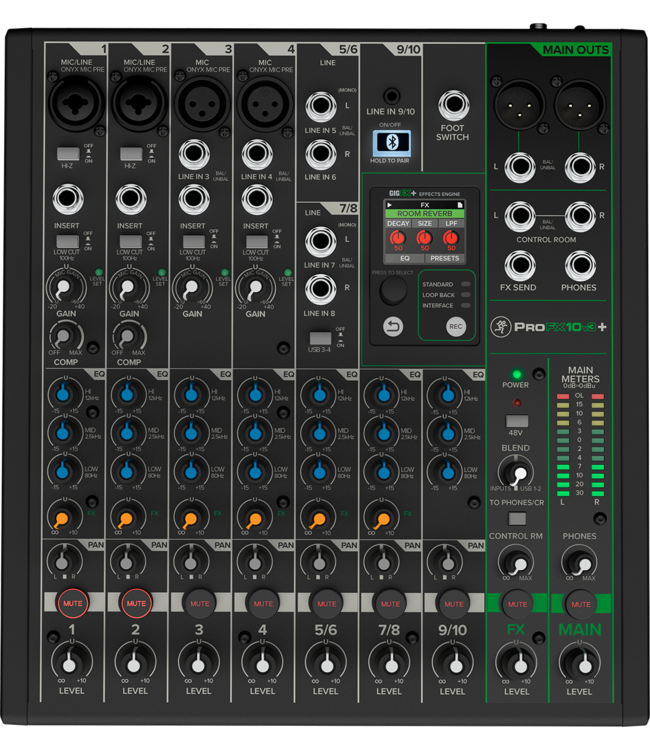Click channel 1 MIC/LINE combo jack
Viewport: 650px width, 750px height.
coord(75,102)
